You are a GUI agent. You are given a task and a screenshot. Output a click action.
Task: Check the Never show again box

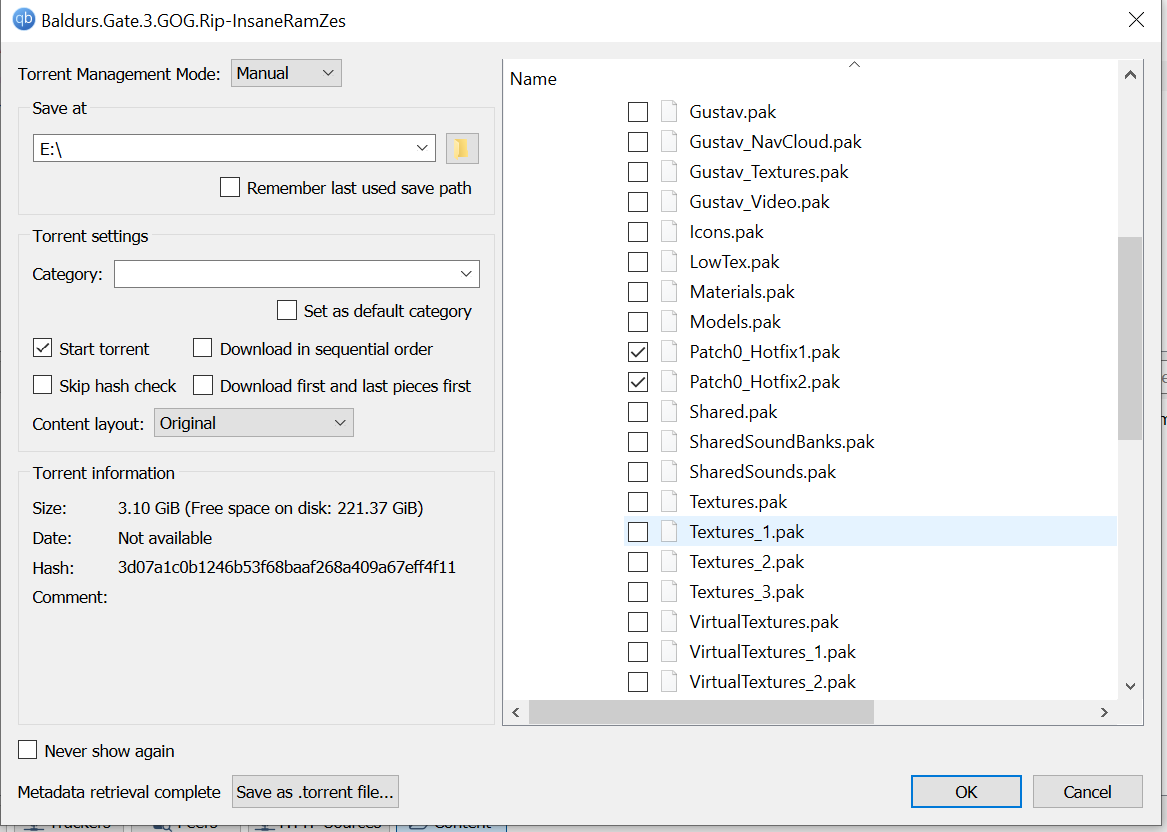click(28, 749)
